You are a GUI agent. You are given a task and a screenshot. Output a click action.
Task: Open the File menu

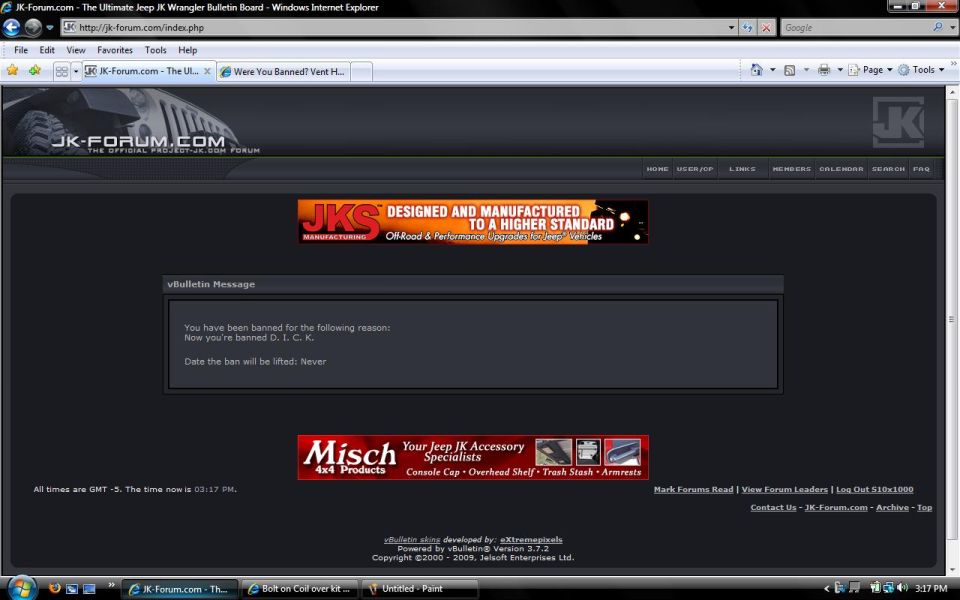(21, 50)
